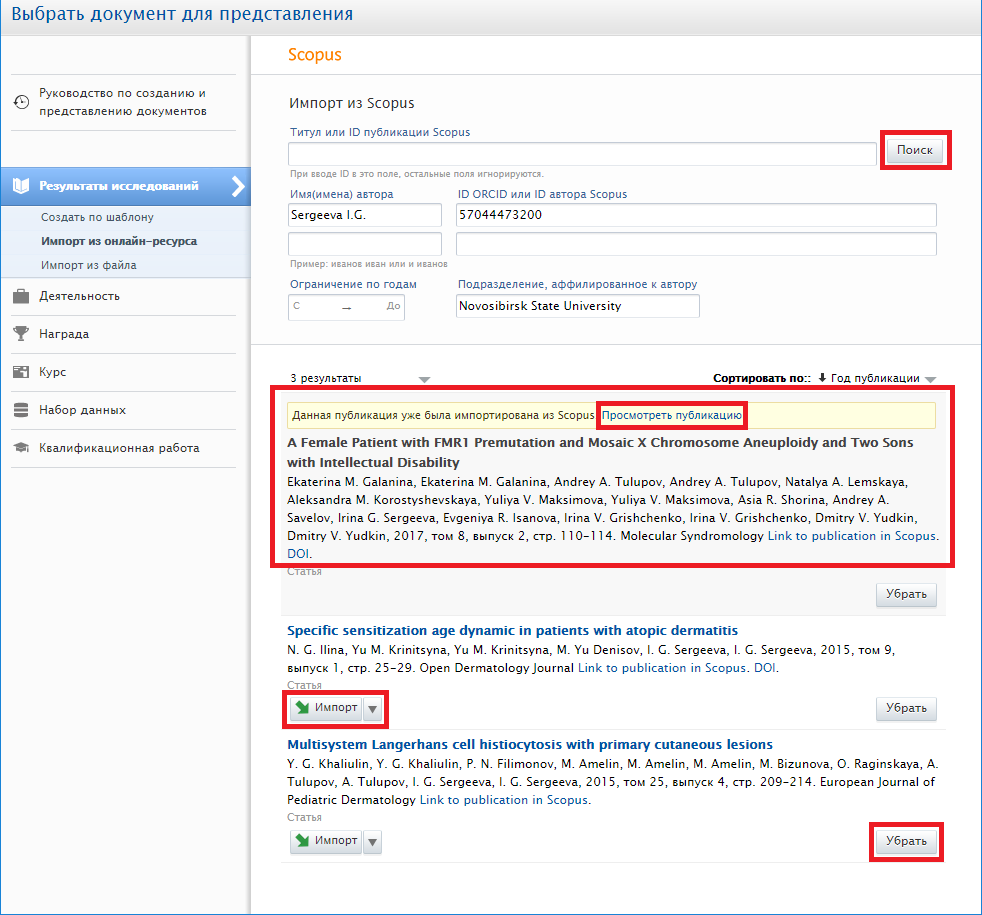Image resolution: width=982 pixels, height=915 pixels.
Task: Click the author ID field containing 57044473200
Action: [696, 215]
